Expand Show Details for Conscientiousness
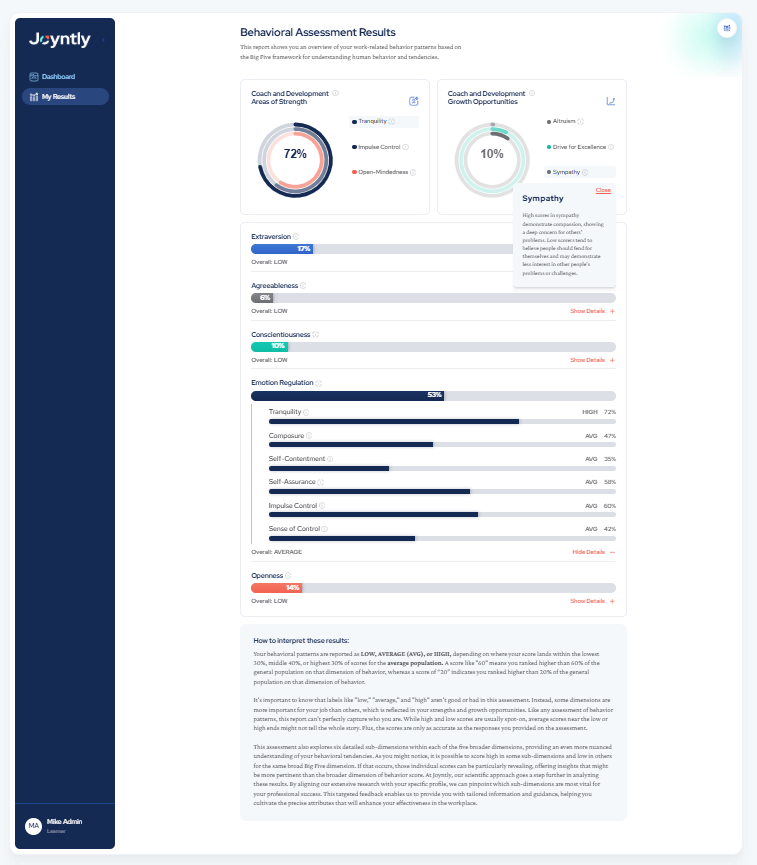This screenshot has height=865, width=757. coord(592,360)
